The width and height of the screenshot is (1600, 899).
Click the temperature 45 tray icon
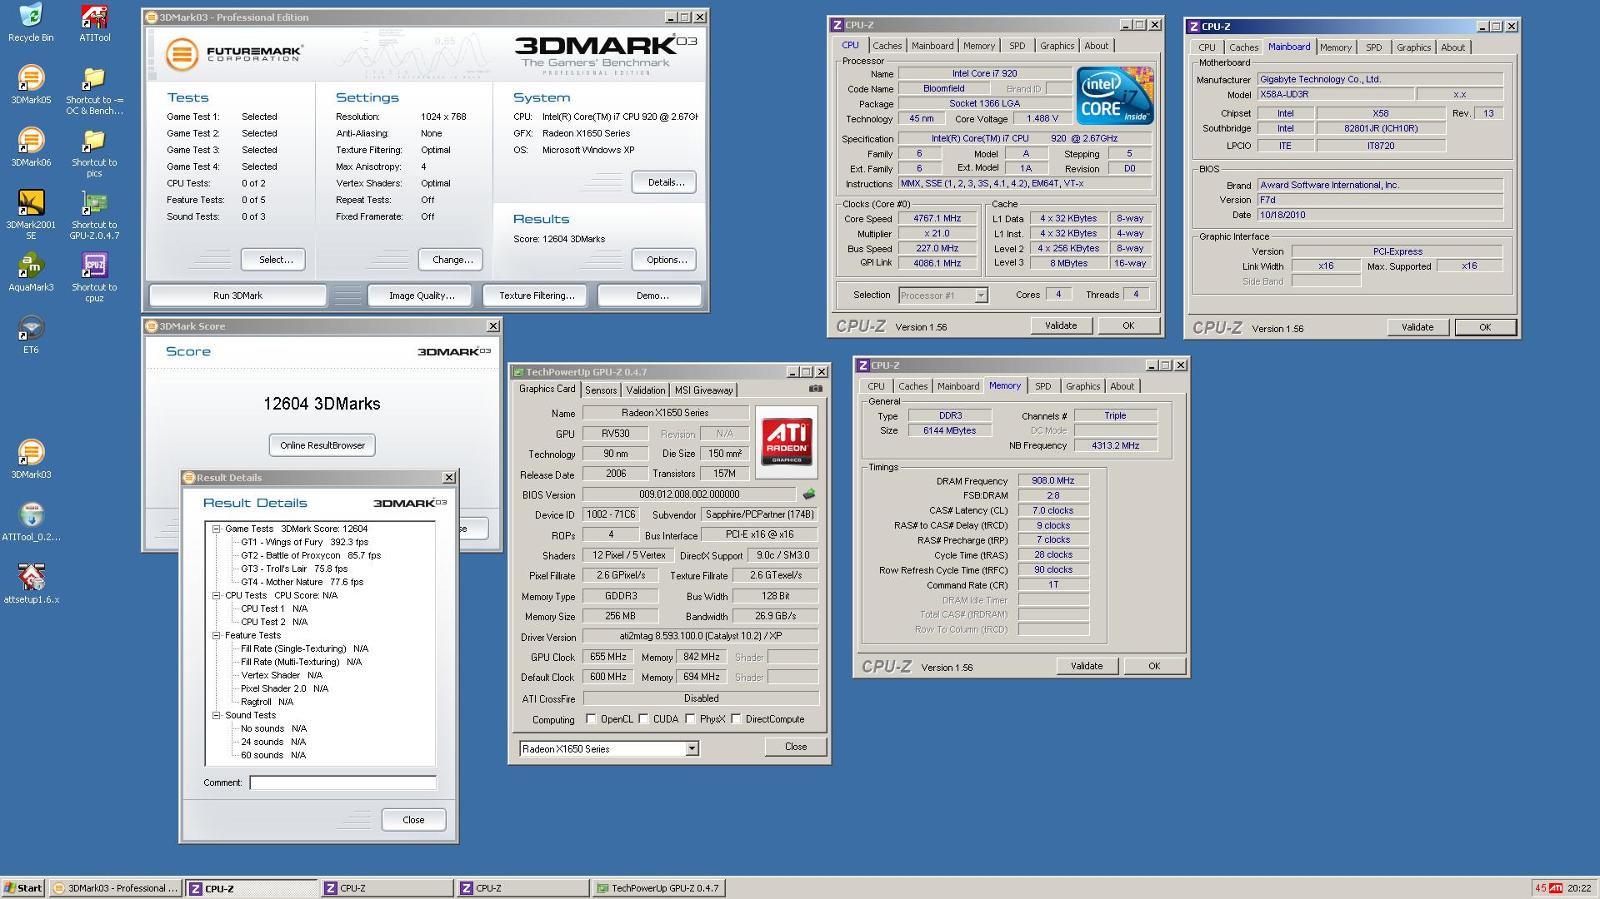[x=1541, y=888]
